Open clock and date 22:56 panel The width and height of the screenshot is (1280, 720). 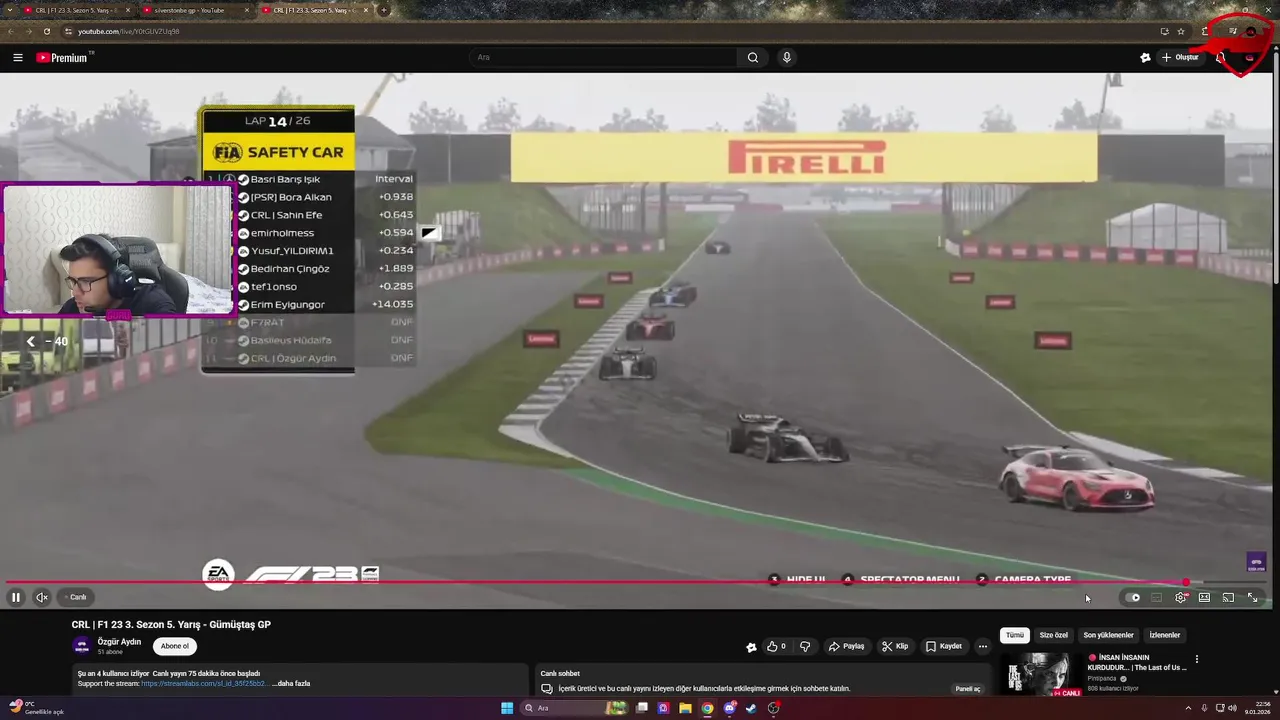[1258, 708]
